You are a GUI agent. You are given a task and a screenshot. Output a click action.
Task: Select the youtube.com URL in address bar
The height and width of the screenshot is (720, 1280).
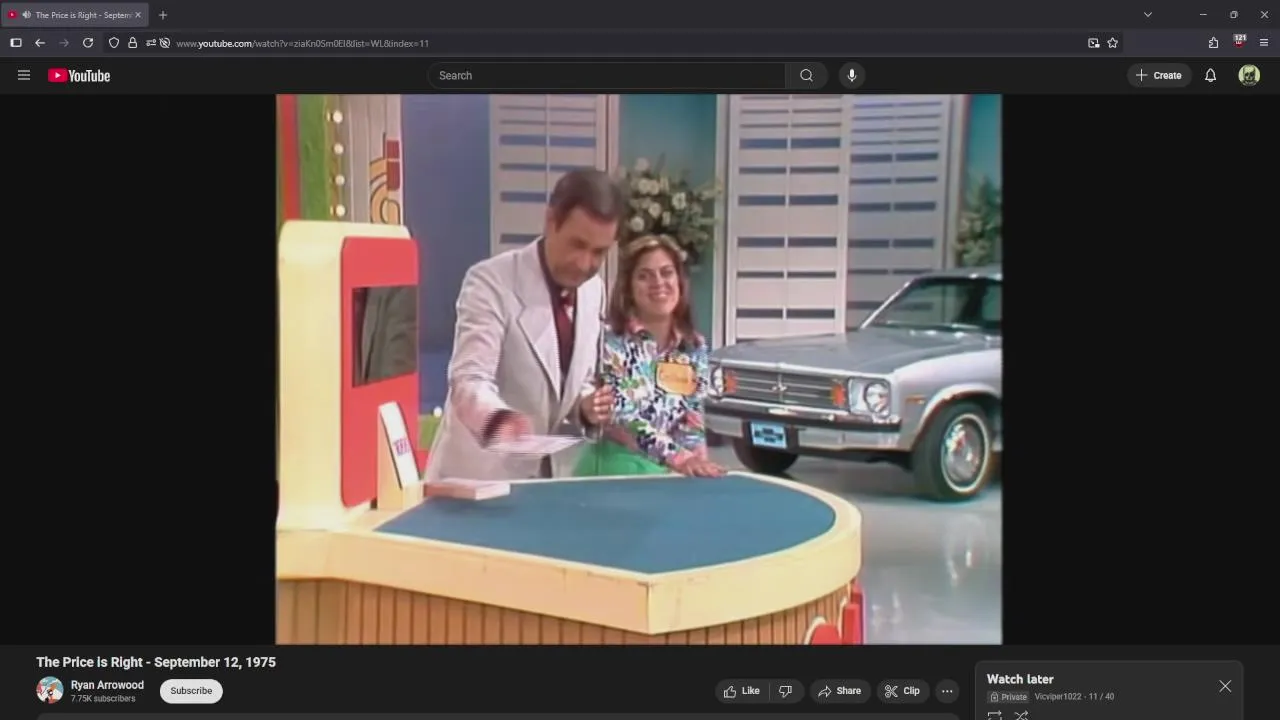click(x=303, y=43)
